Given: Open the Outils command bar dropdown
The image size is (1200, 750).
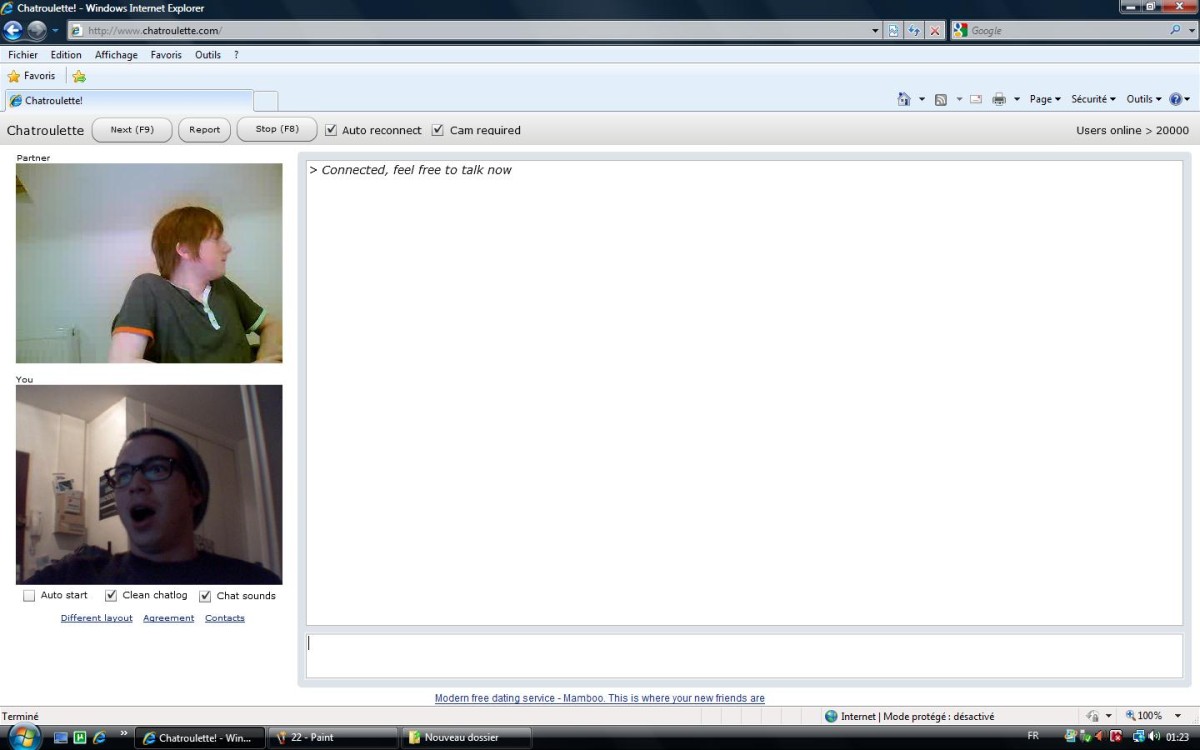Looking at the screenshot, I should [1144, 99].
